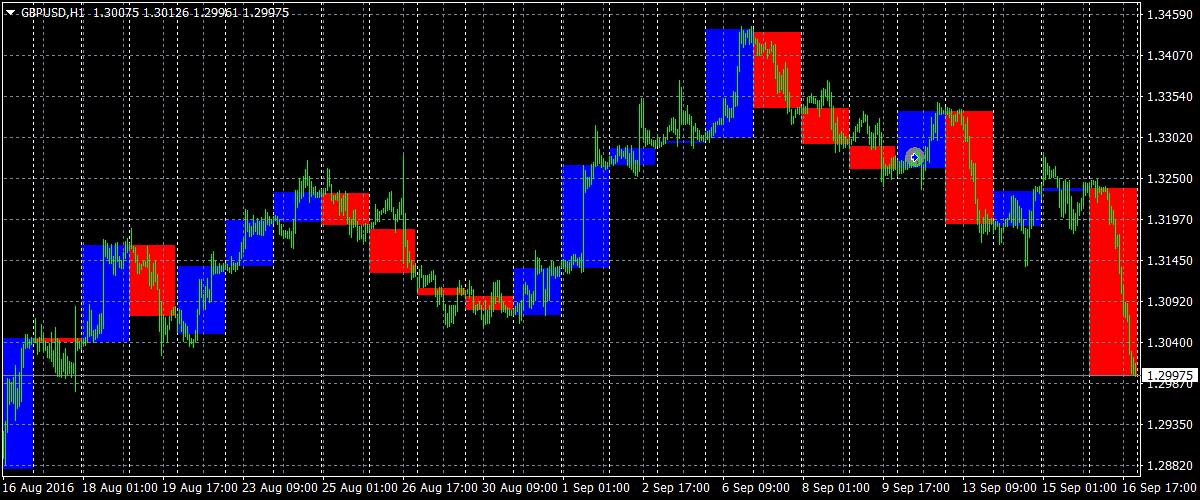Click the 1 Sep 01:00 time label
1200x500 pixels.
596,488
